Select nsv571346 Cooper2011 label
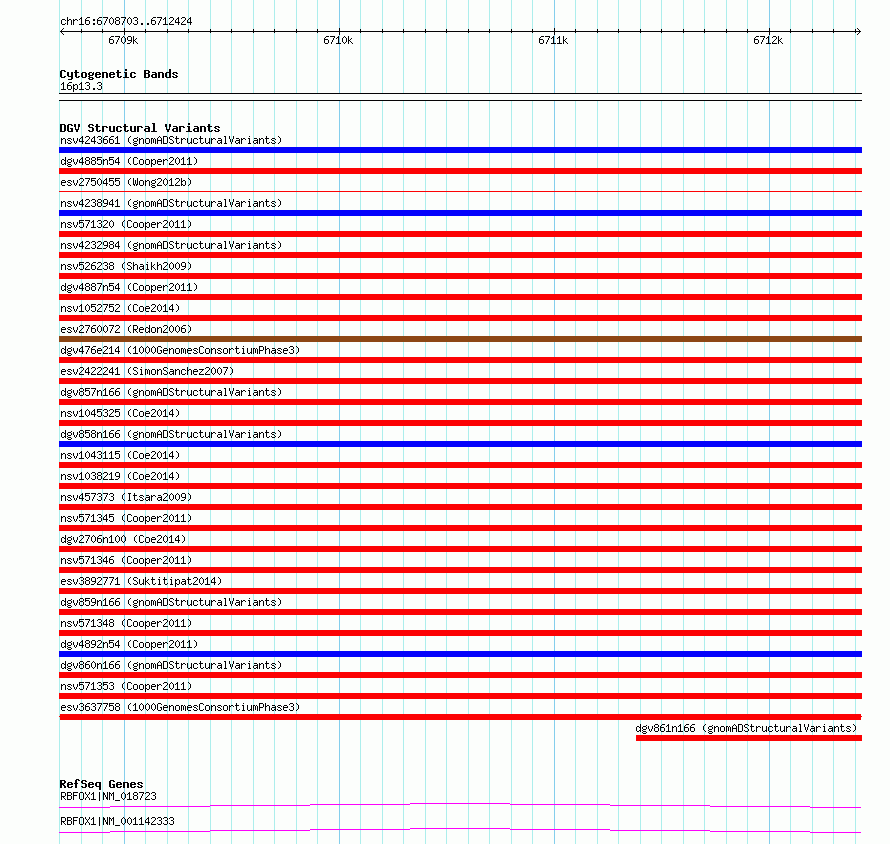 (x=126, y=560)
